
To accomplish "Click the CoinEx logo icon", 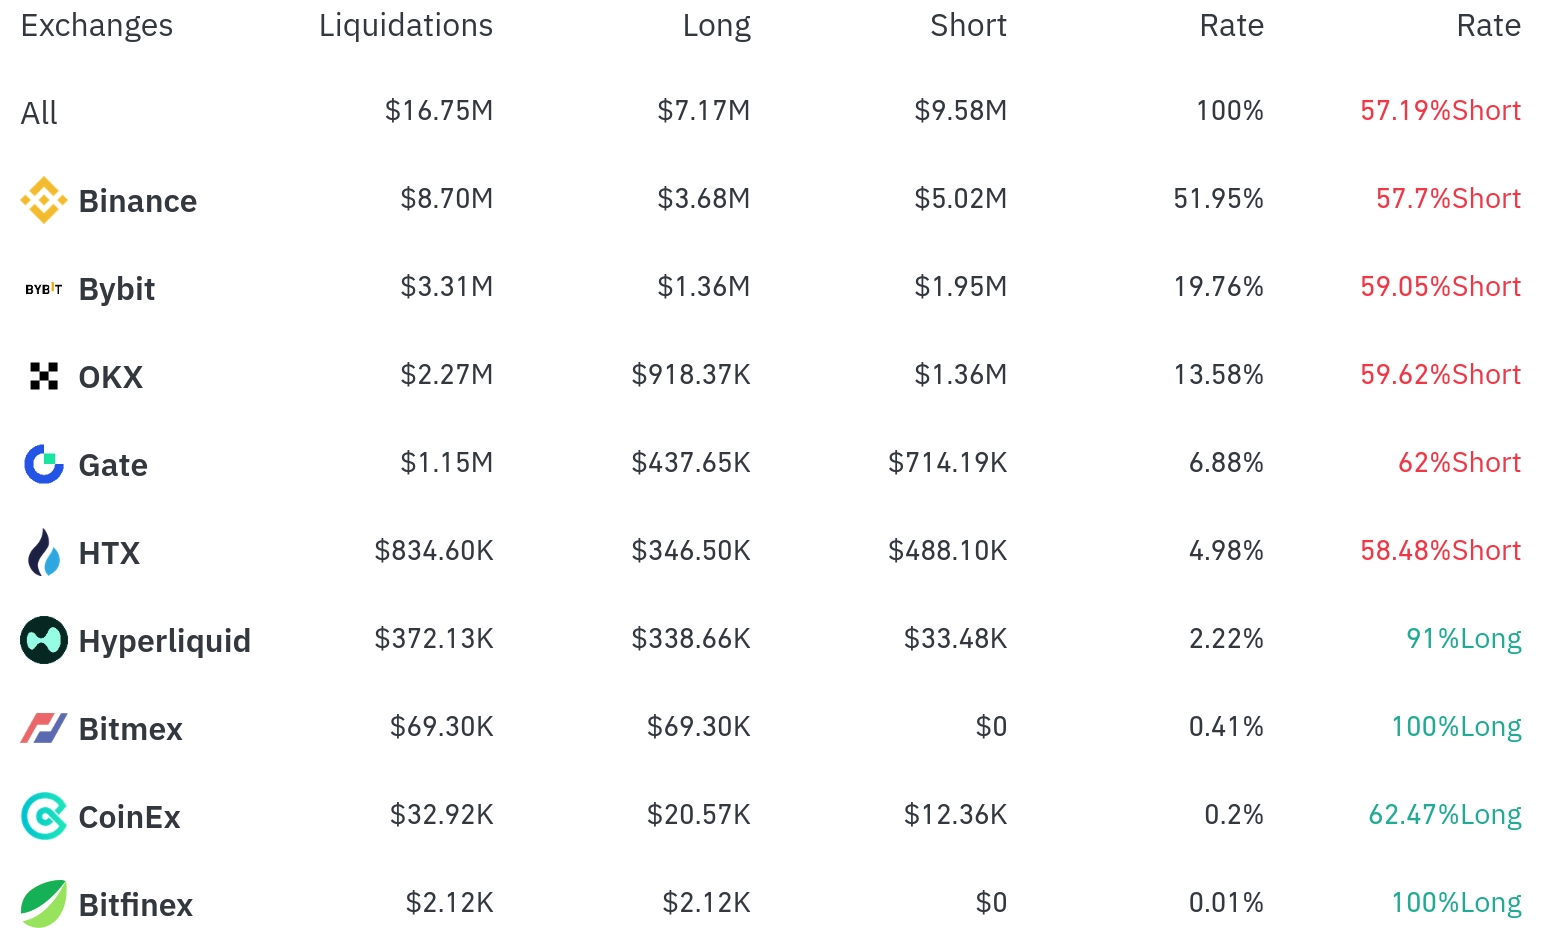I will pyautogui.click(x=43, y=816).
